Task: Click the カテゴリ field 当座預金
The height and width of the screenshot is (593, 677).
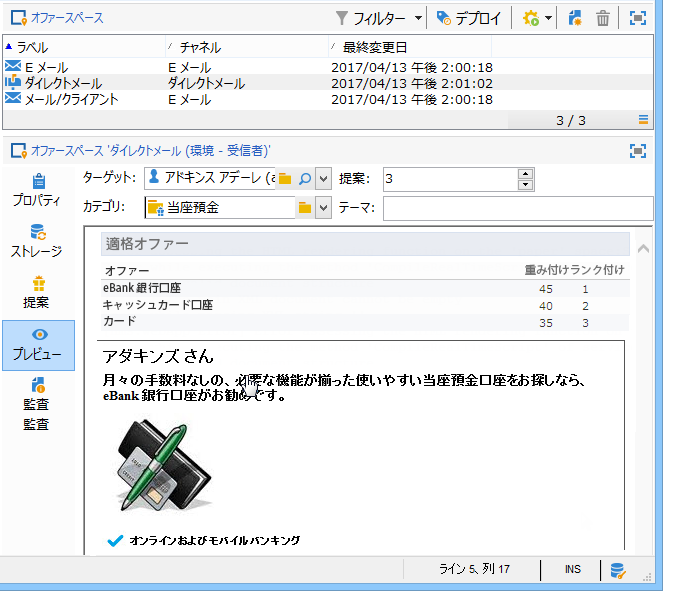Action: pos(220,208)
